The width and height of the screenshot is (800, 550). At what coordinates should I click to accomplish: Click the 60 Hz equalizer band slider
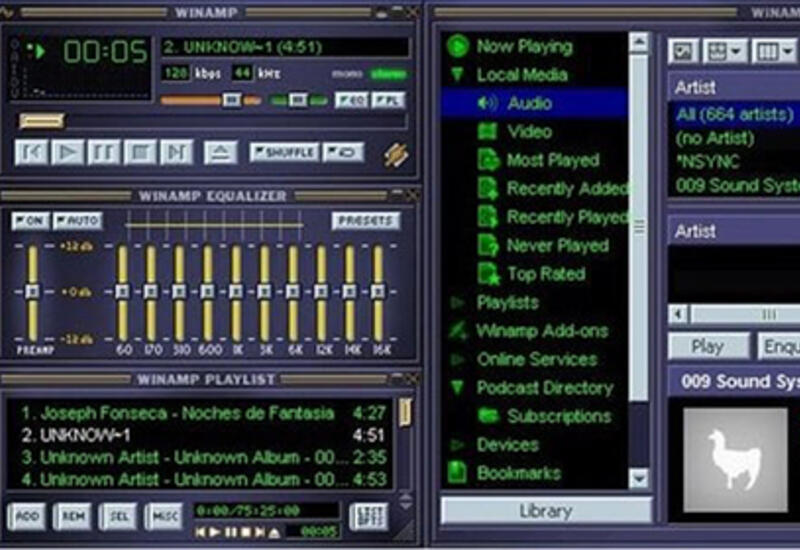coord(122,292)
